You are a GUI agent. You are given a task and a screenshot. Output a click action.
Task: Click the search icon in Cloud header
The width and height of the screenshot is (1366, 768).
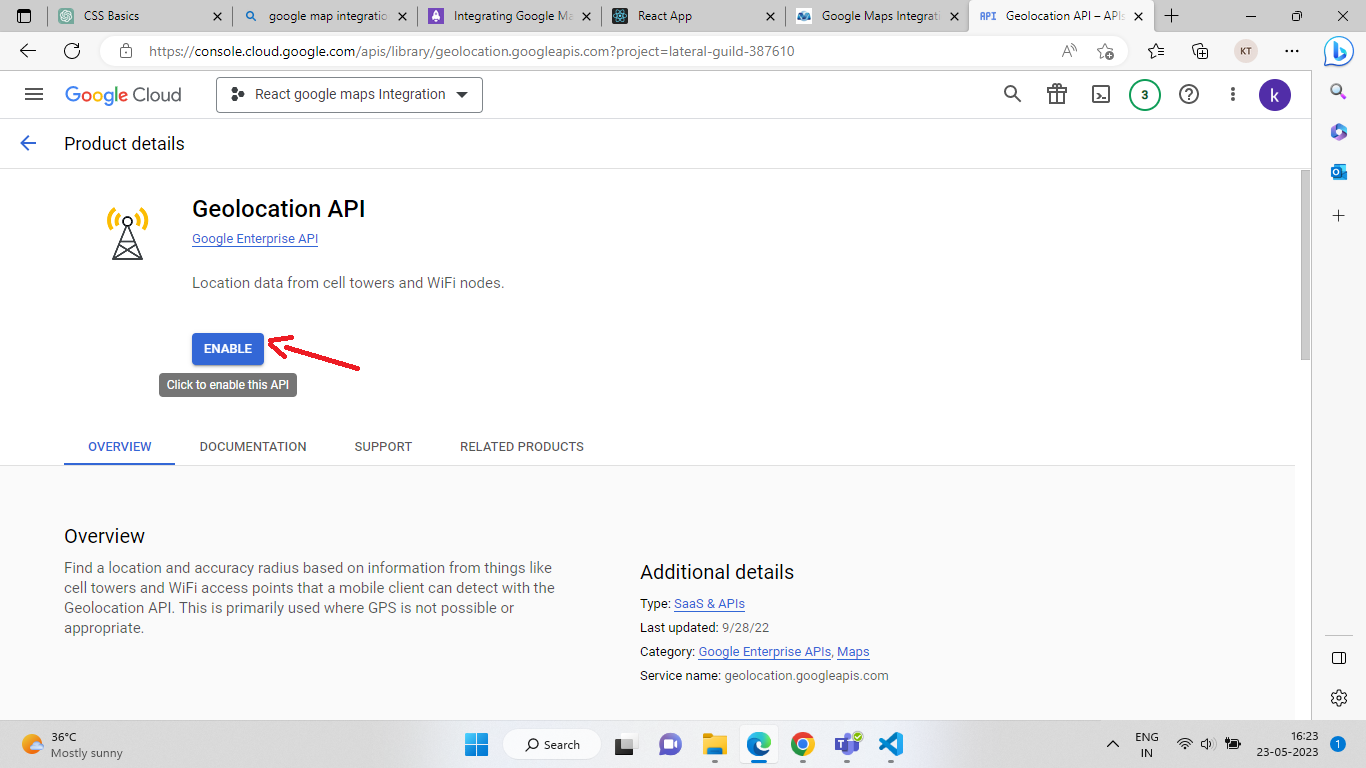pos(1012,94)
